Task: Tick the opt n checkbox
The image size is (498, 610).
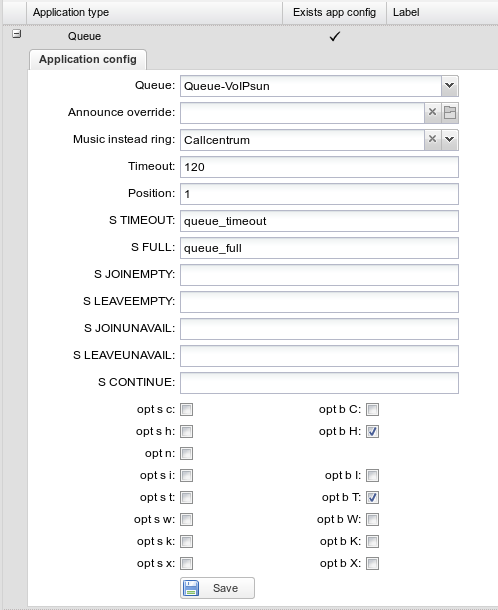Action: point(186,454)
